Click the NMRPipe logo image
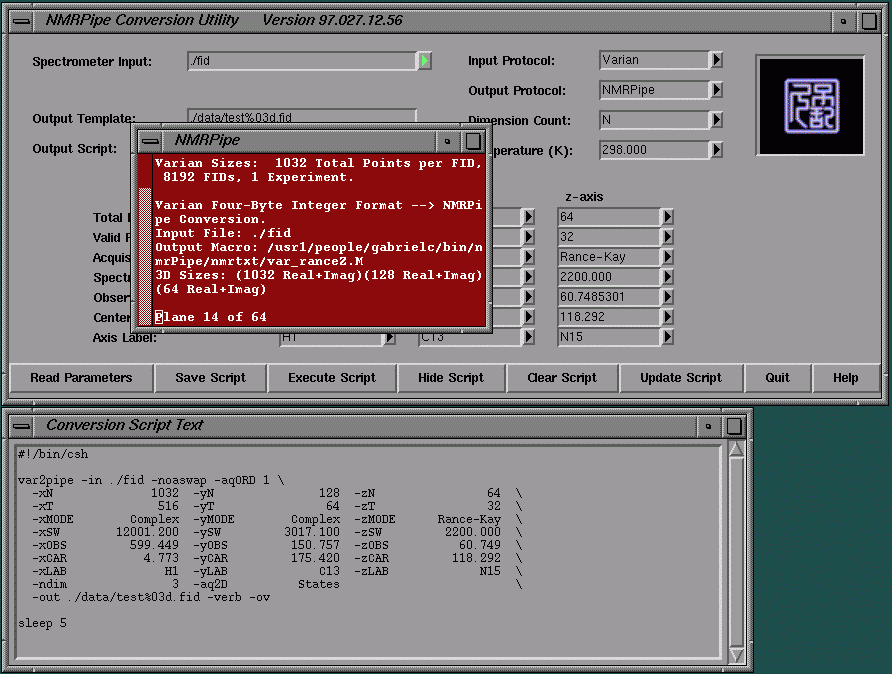Image resolution: width=892 pixels, height=674 pixels. click(811, 106)
